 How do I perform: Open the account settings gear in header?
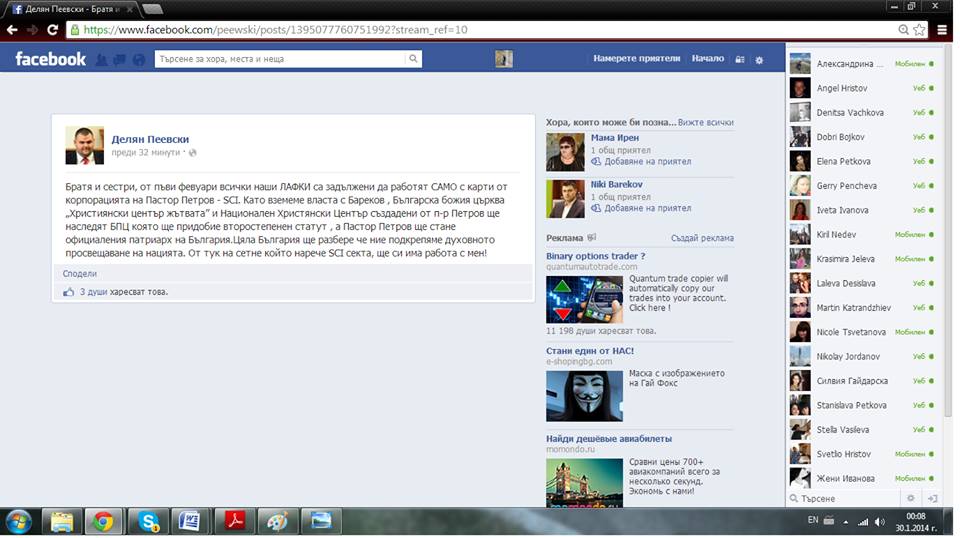[x=759, y=60]
